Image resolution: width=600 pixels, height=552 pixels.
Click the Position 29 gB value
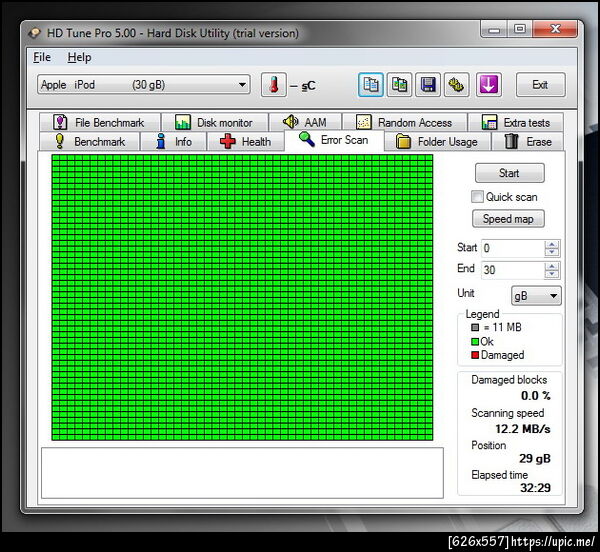(535, 459)
